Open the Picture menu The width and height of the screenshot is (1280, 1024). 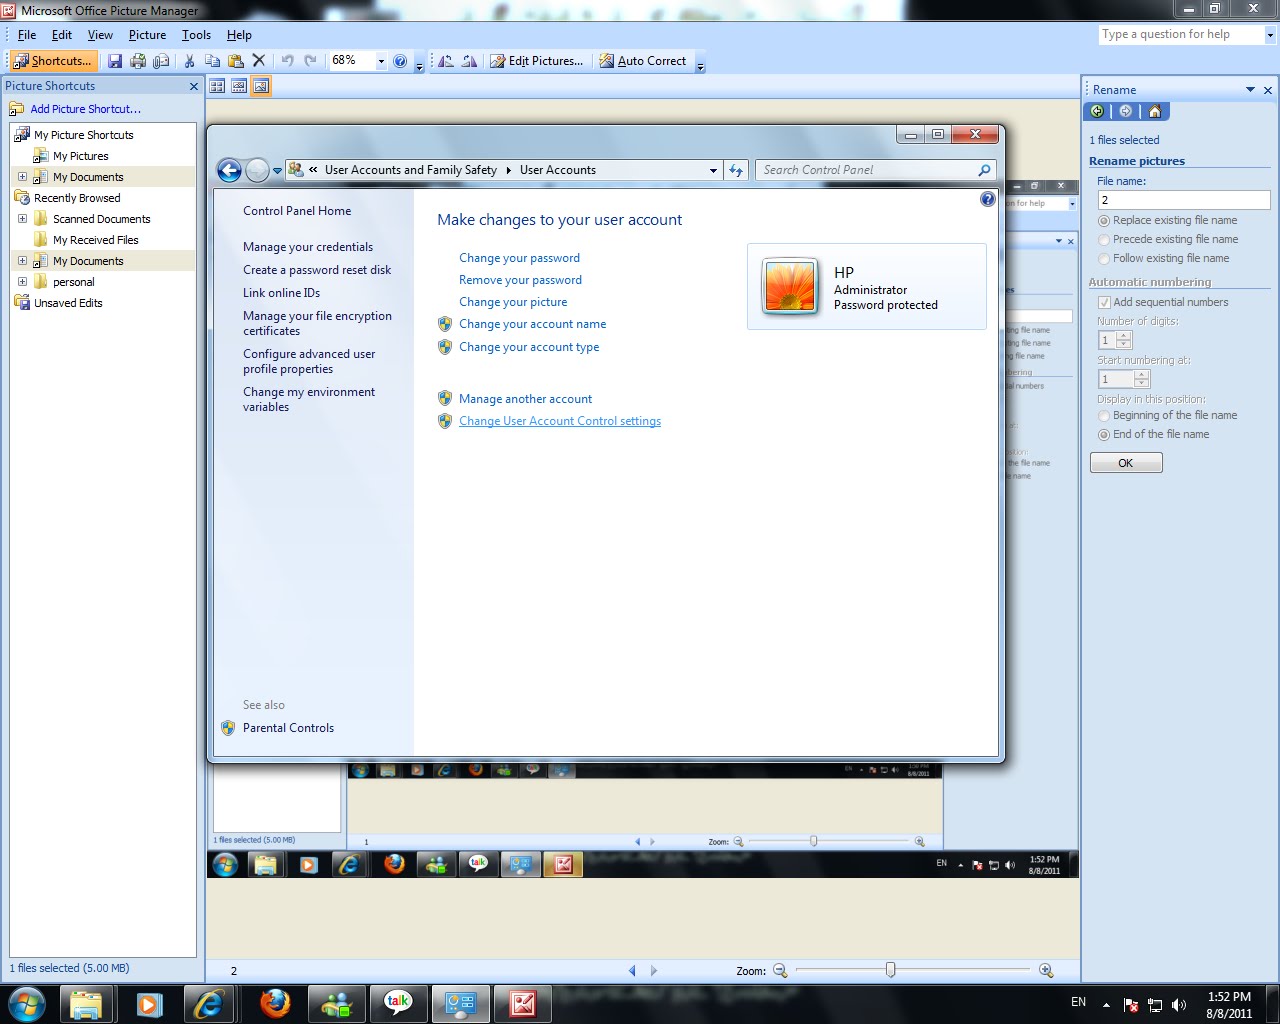point(147,35)
